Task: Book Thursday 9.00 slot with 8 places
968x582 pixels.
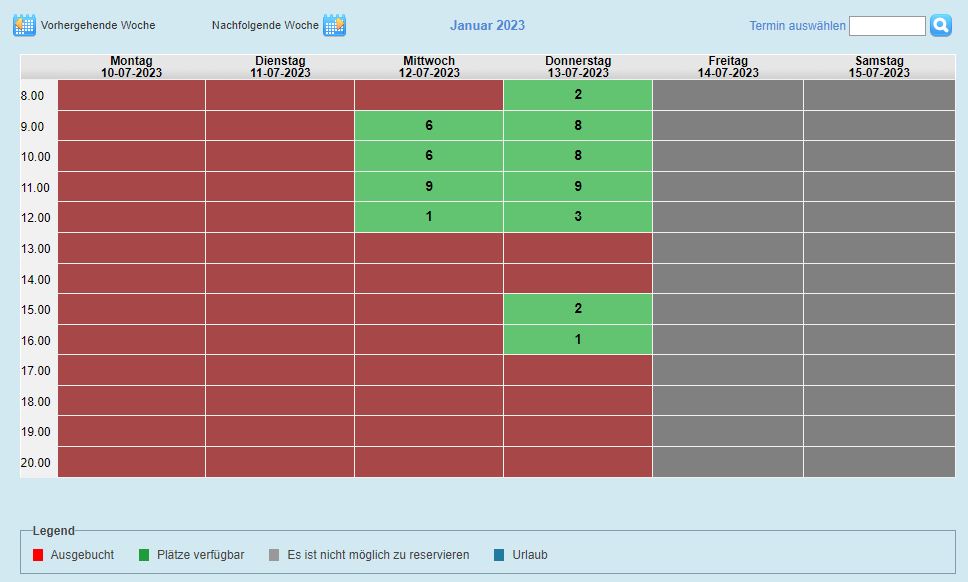Action: (578, 126)
